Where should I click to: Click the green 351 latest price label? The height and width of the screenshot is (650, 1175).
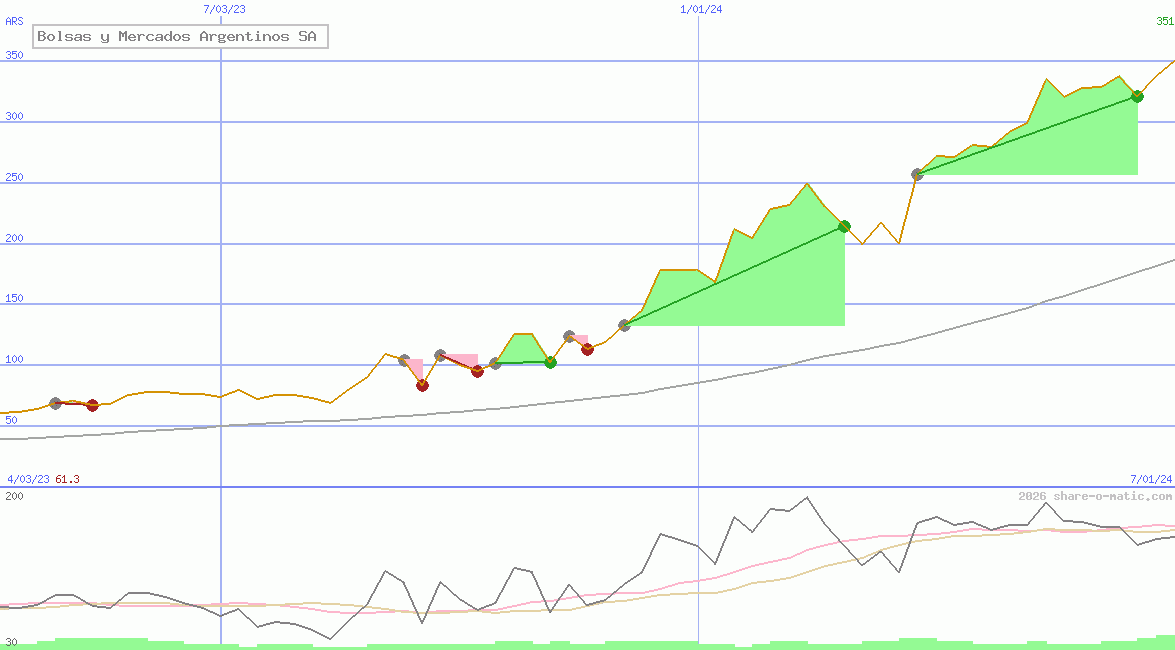[x=1164, y=21]
